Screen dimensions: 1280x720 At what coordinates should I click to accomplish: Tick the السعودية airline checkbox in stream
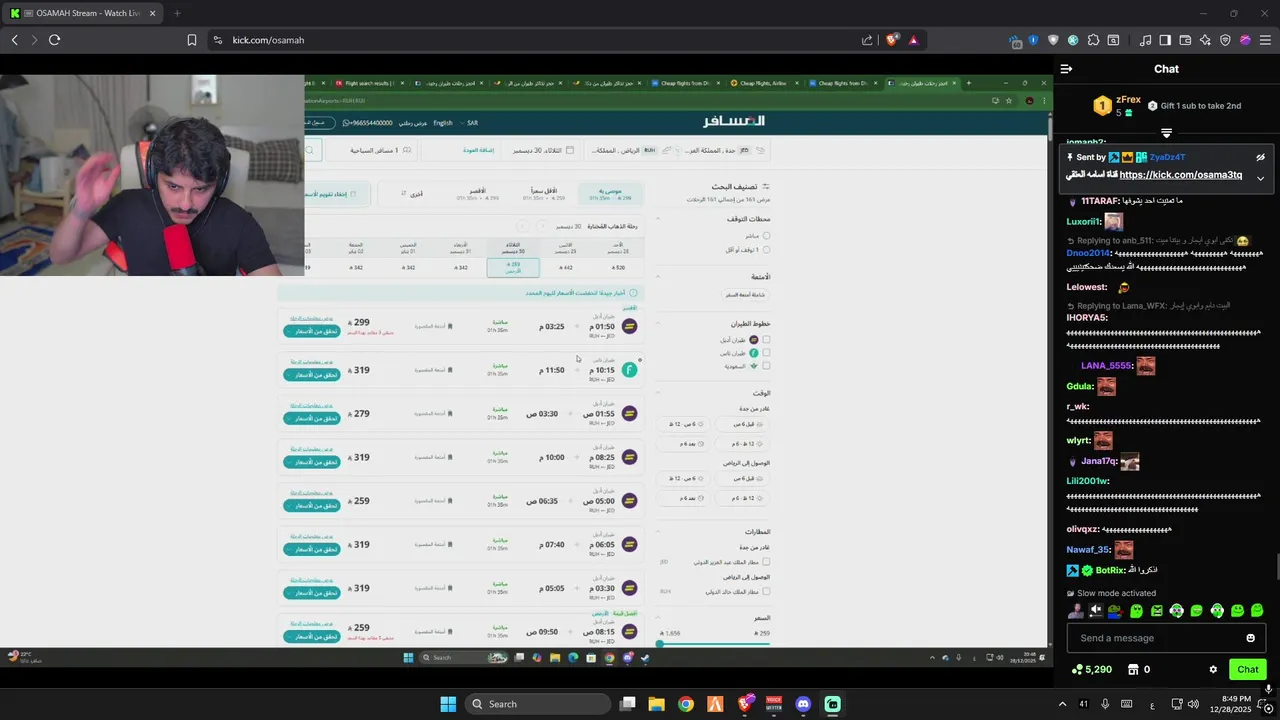coord(766,366)
